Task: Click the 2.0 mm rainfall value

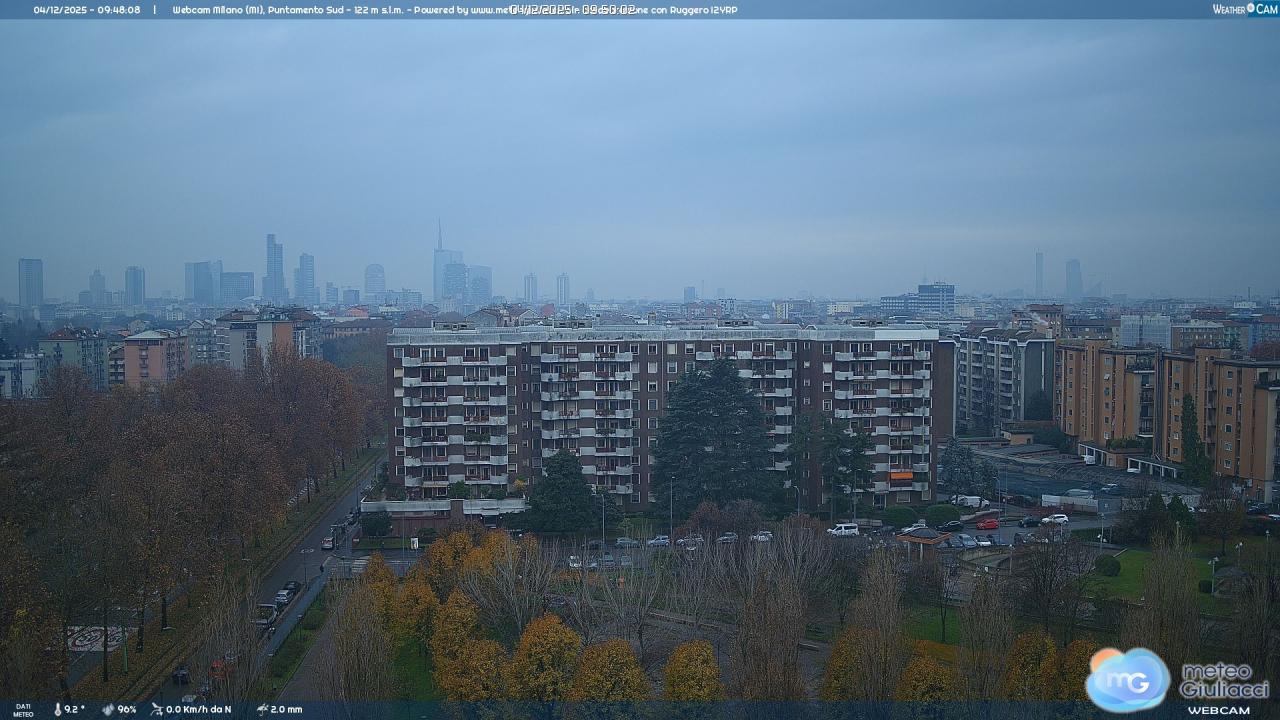Action: pyautogui.click(x=286, y=709)
